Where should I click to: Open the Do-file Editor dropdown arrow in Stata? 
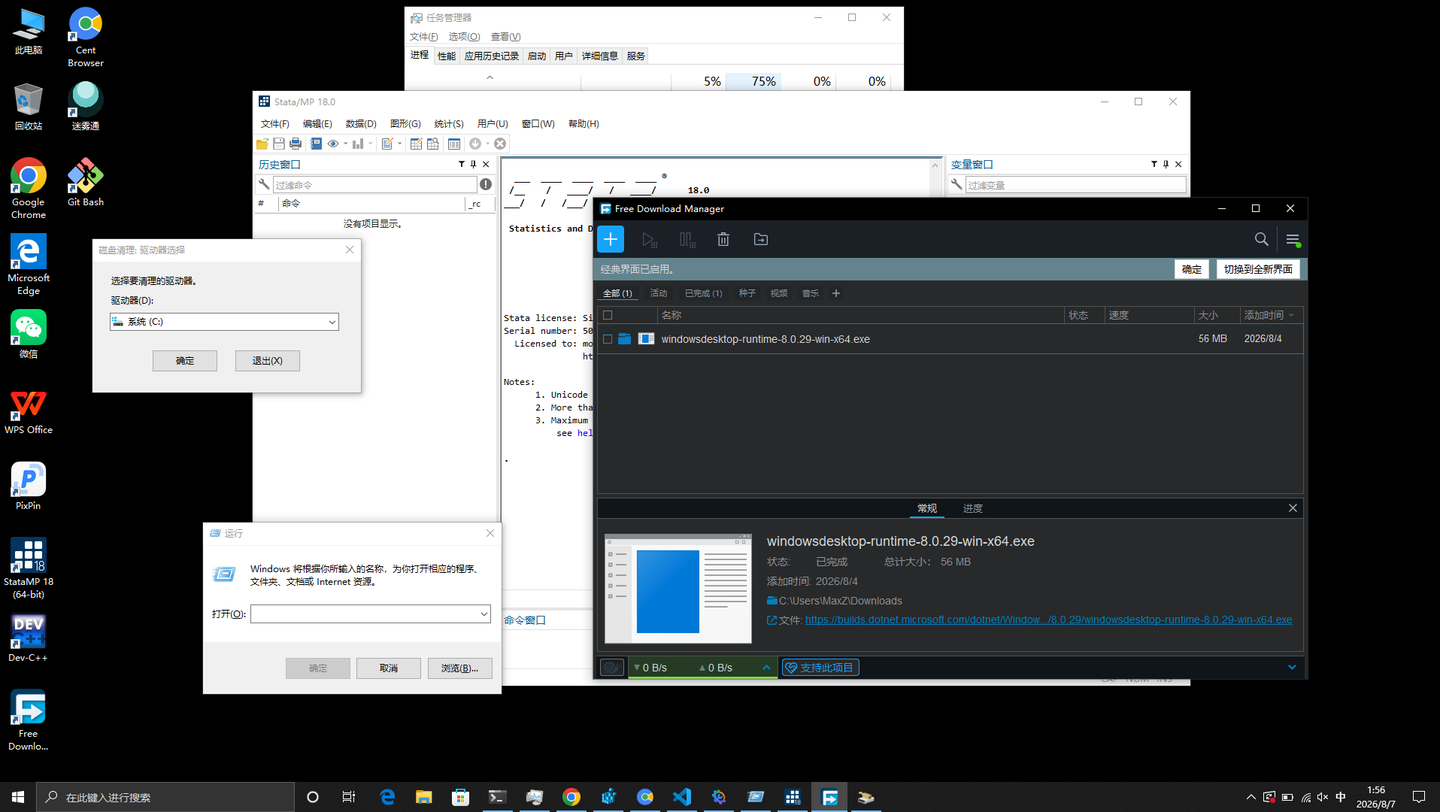coord(399,144)
